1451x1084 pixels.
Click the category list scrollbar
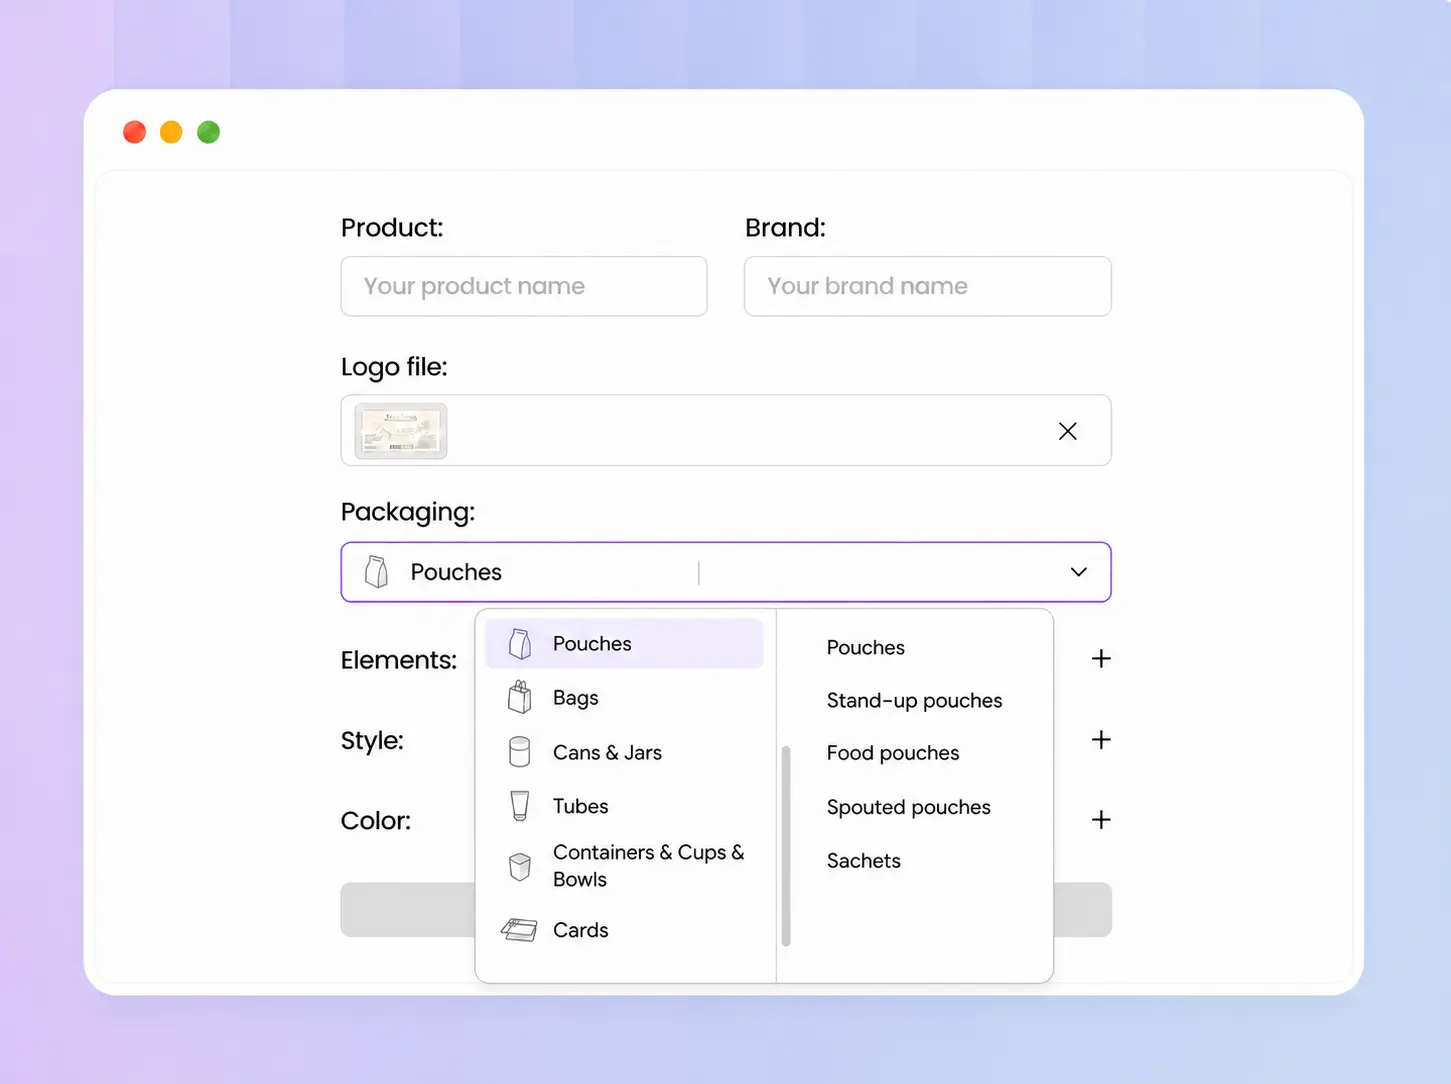(786, 845)
